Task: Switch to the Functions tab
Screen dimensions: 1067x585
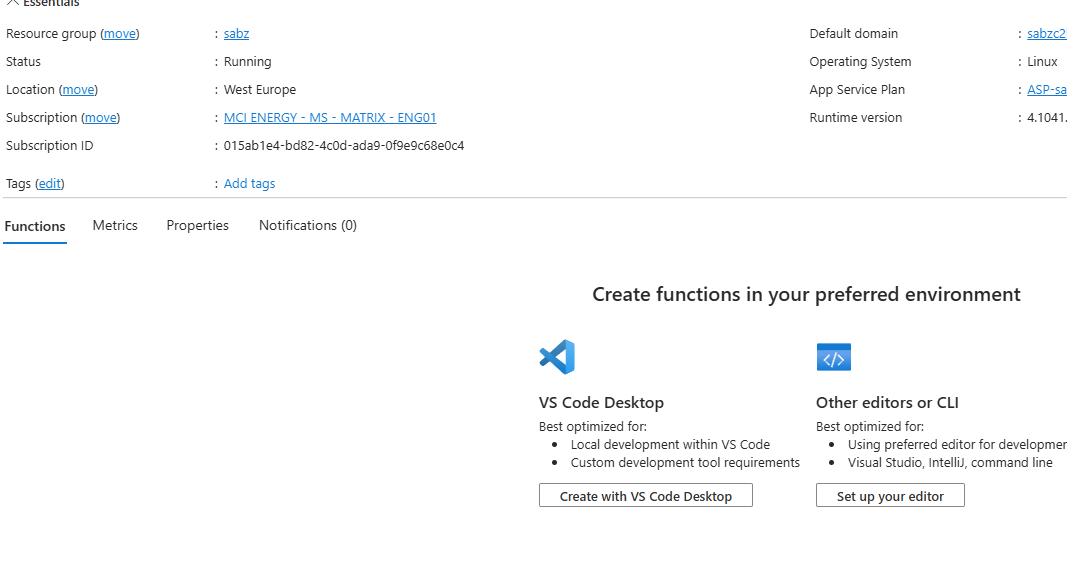Action: pyautogui.click(x=35, y=226)
